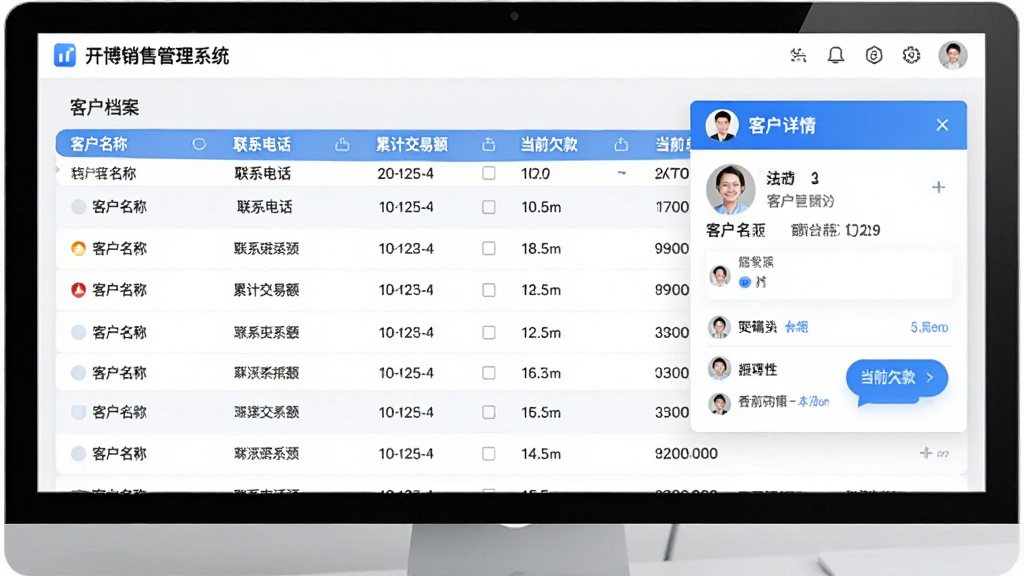Click the circle icon in the 客户名称 column header

pyautogui.click(x=199, y=144)
